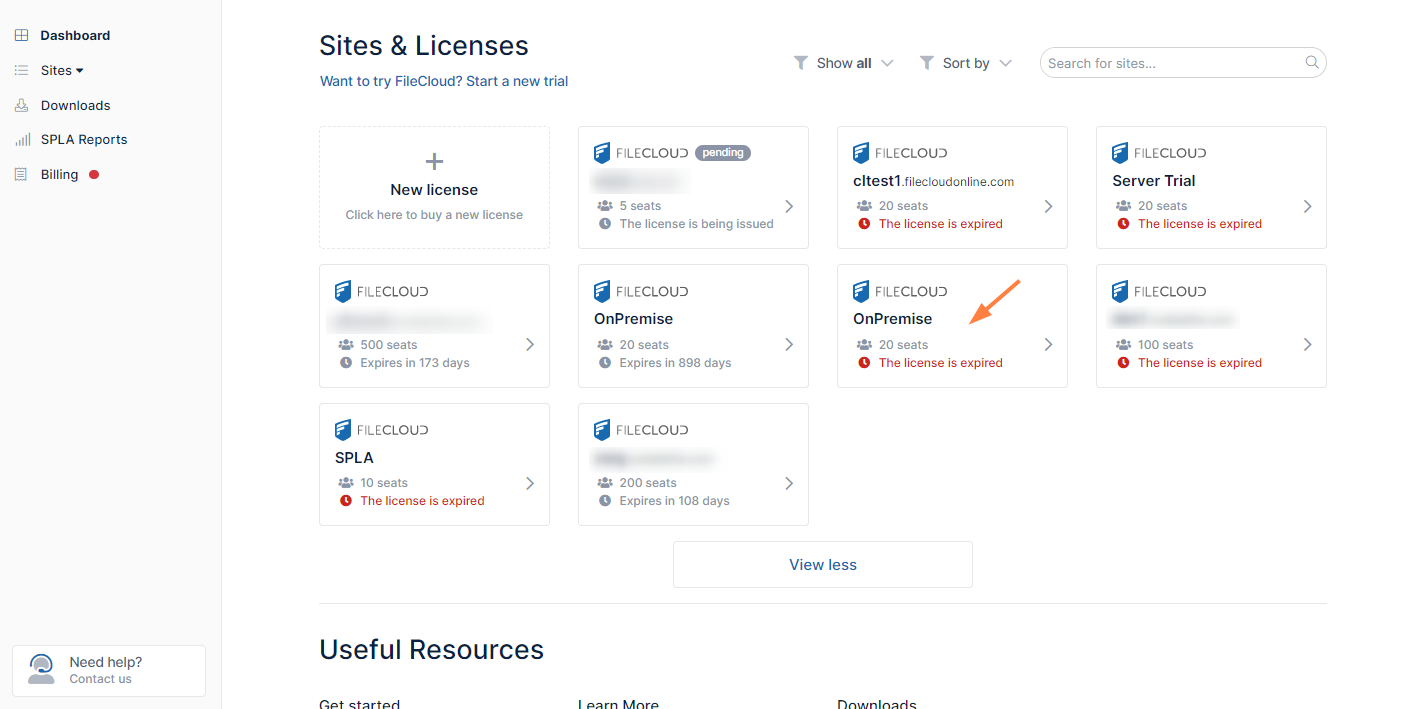Click the View less button

(x=822, y=565)
